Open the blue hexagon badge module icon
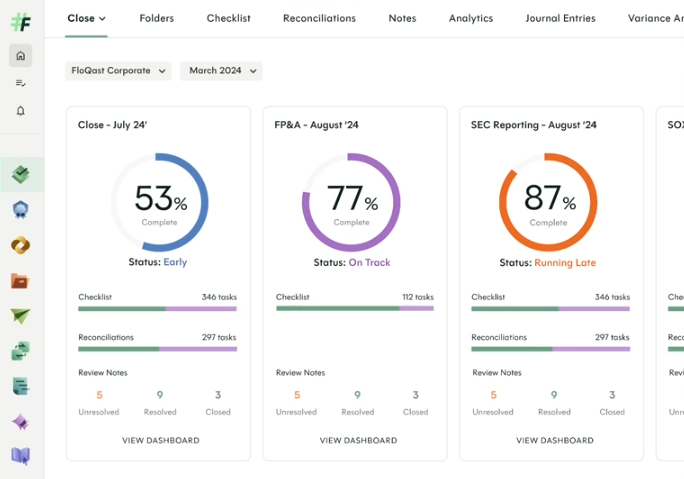684x479 pixels. (21, 210)
